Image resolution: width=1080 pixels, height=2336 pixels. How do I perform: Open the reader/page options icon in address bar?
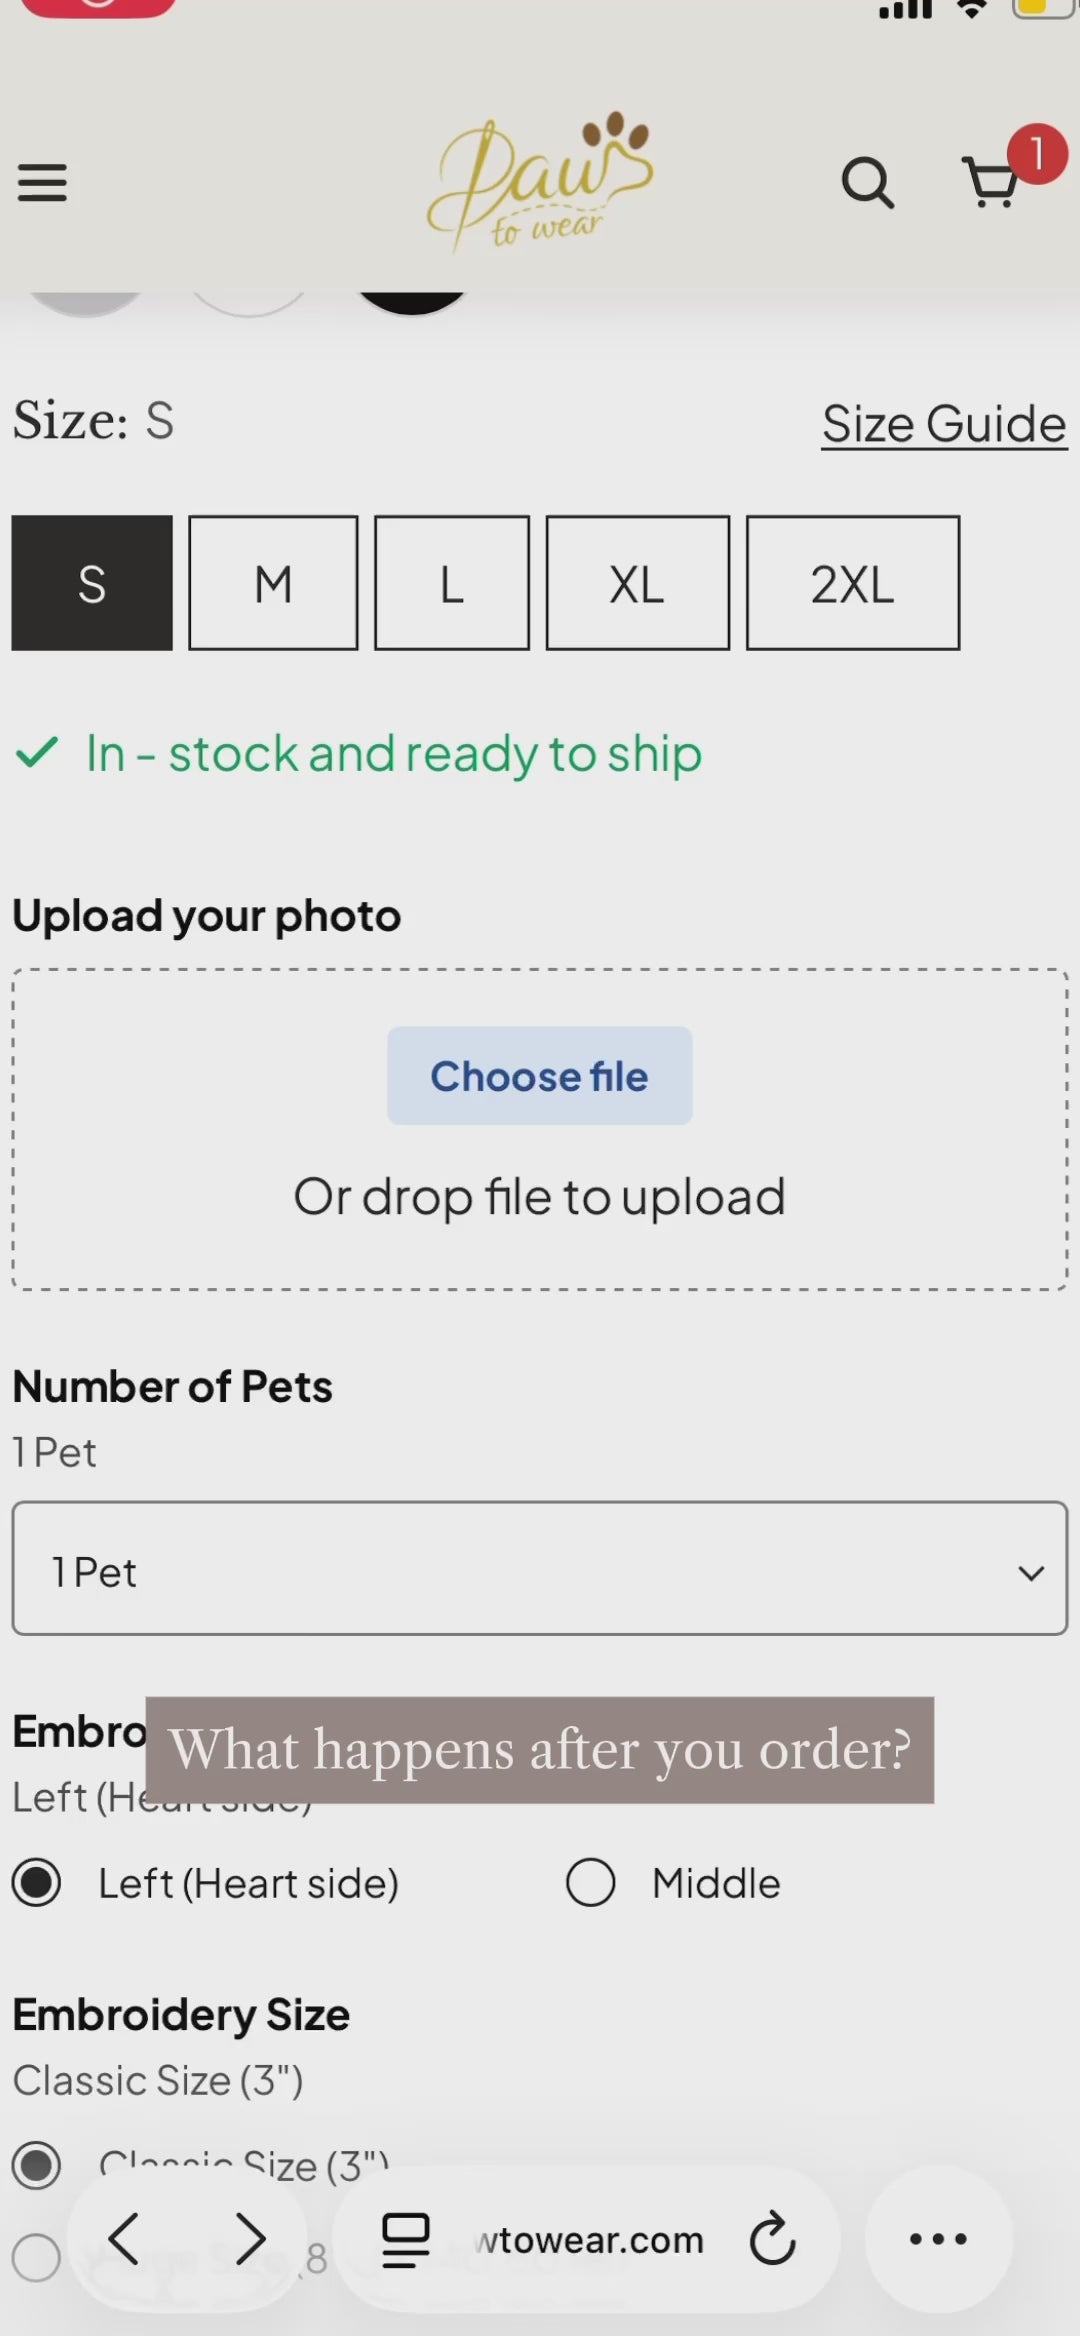click(406, 2239)
